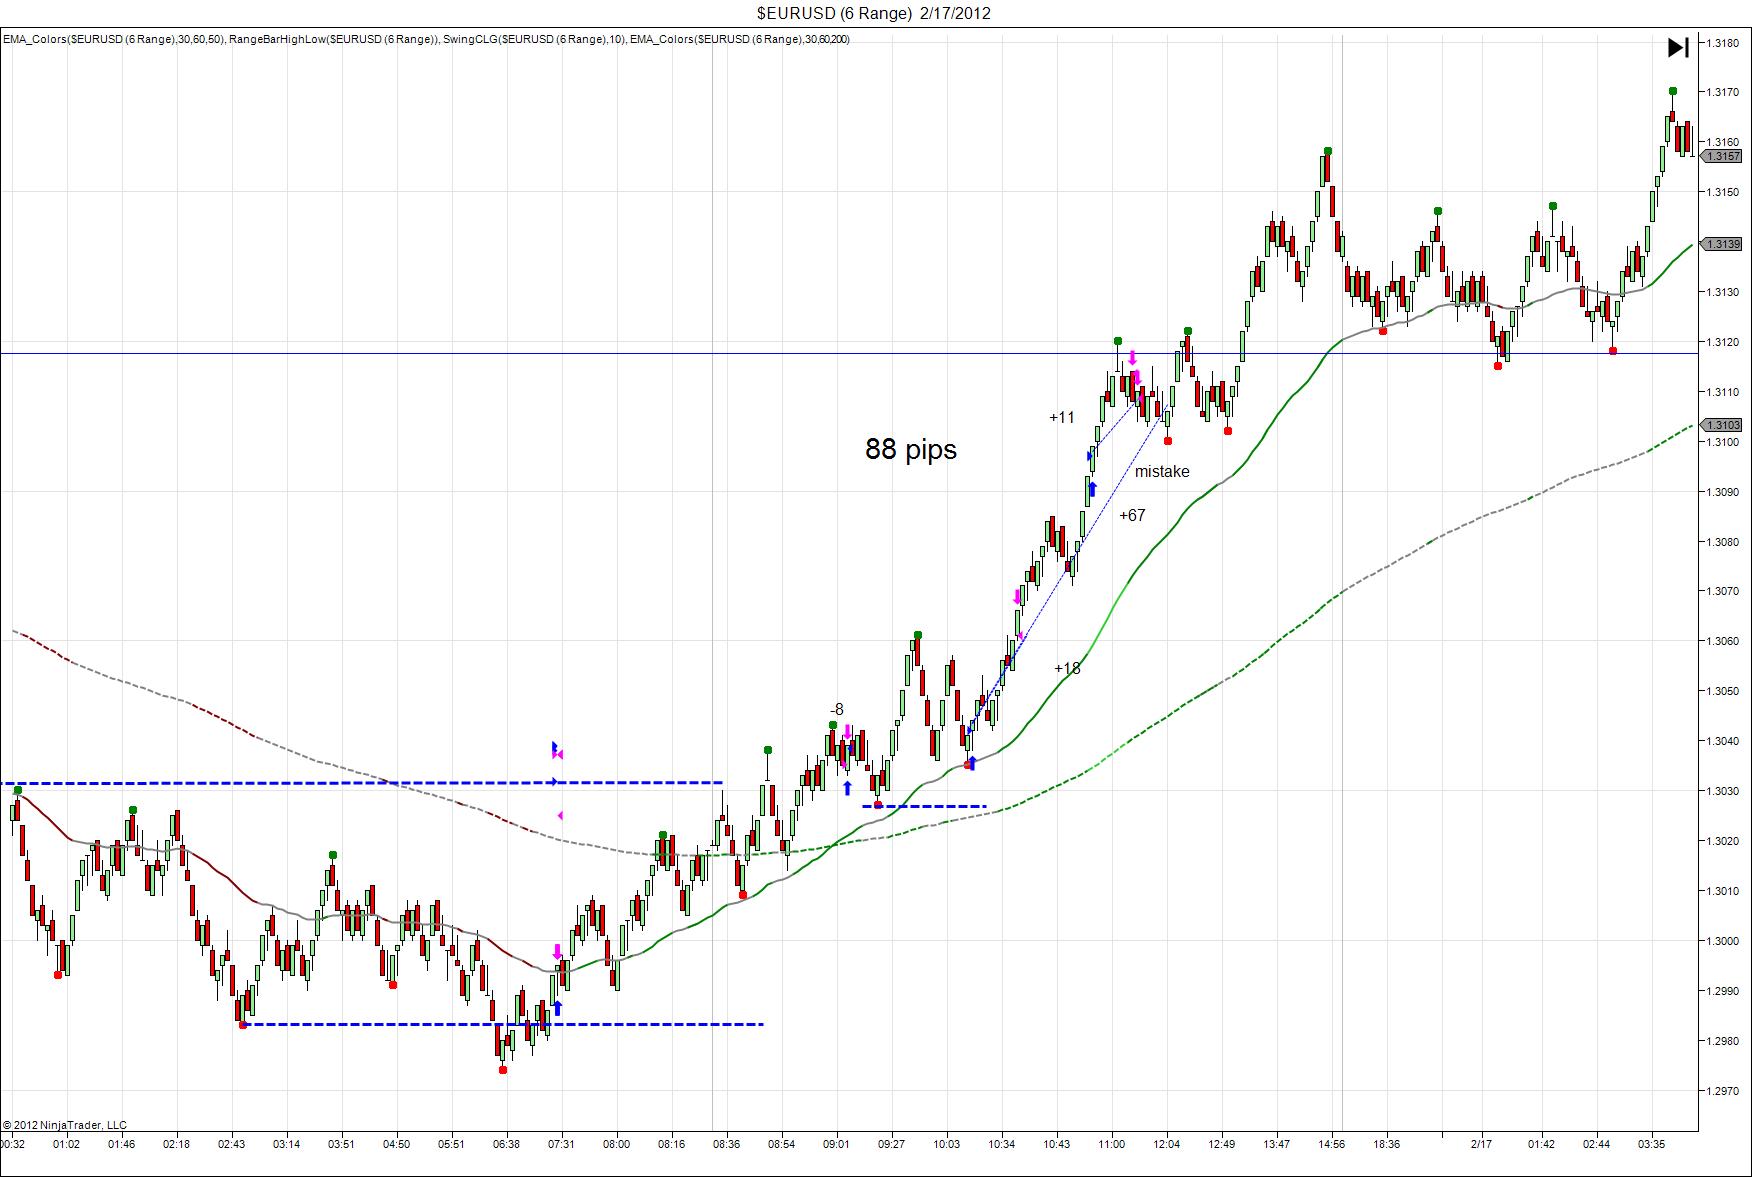Click the 1.3180 price axis label

(1724, 43)
